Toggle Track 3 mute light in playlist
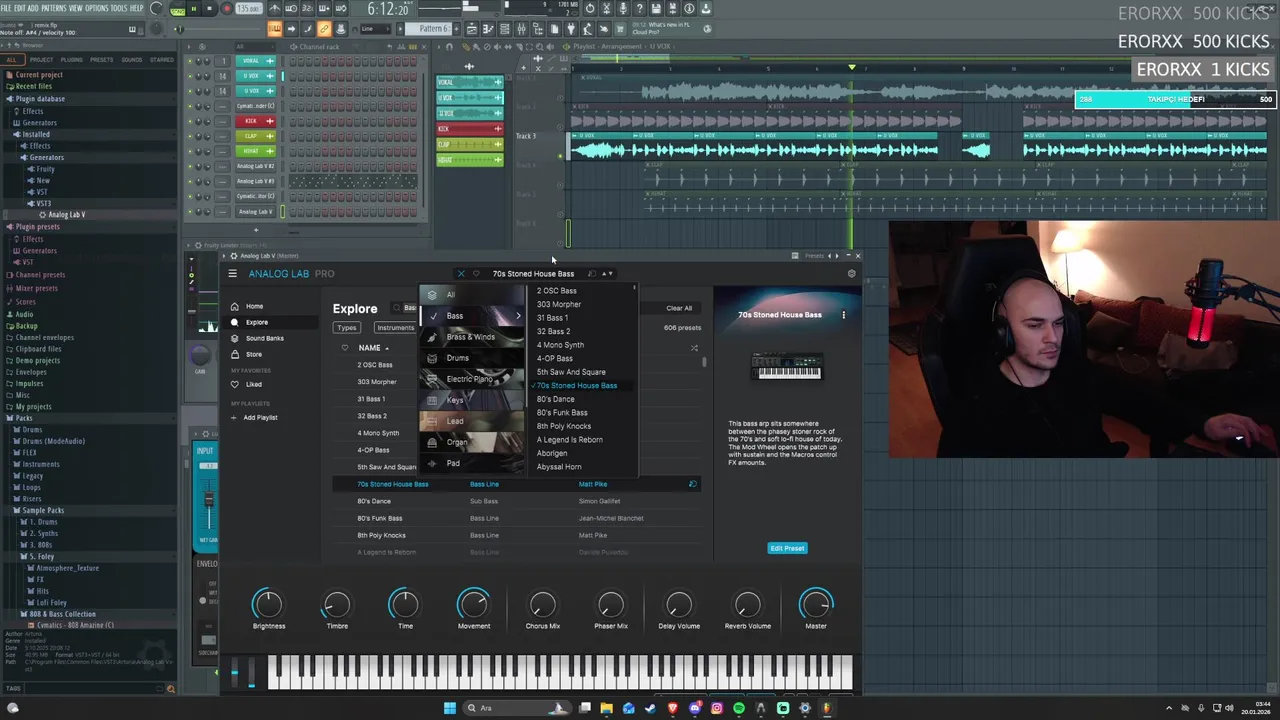This screenshot has height=720, width=1280. point(560,155)
